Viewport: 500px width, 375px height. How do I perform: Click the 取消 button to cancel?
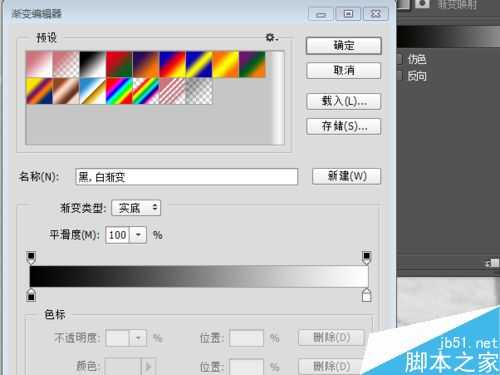(x=344, y=71)
